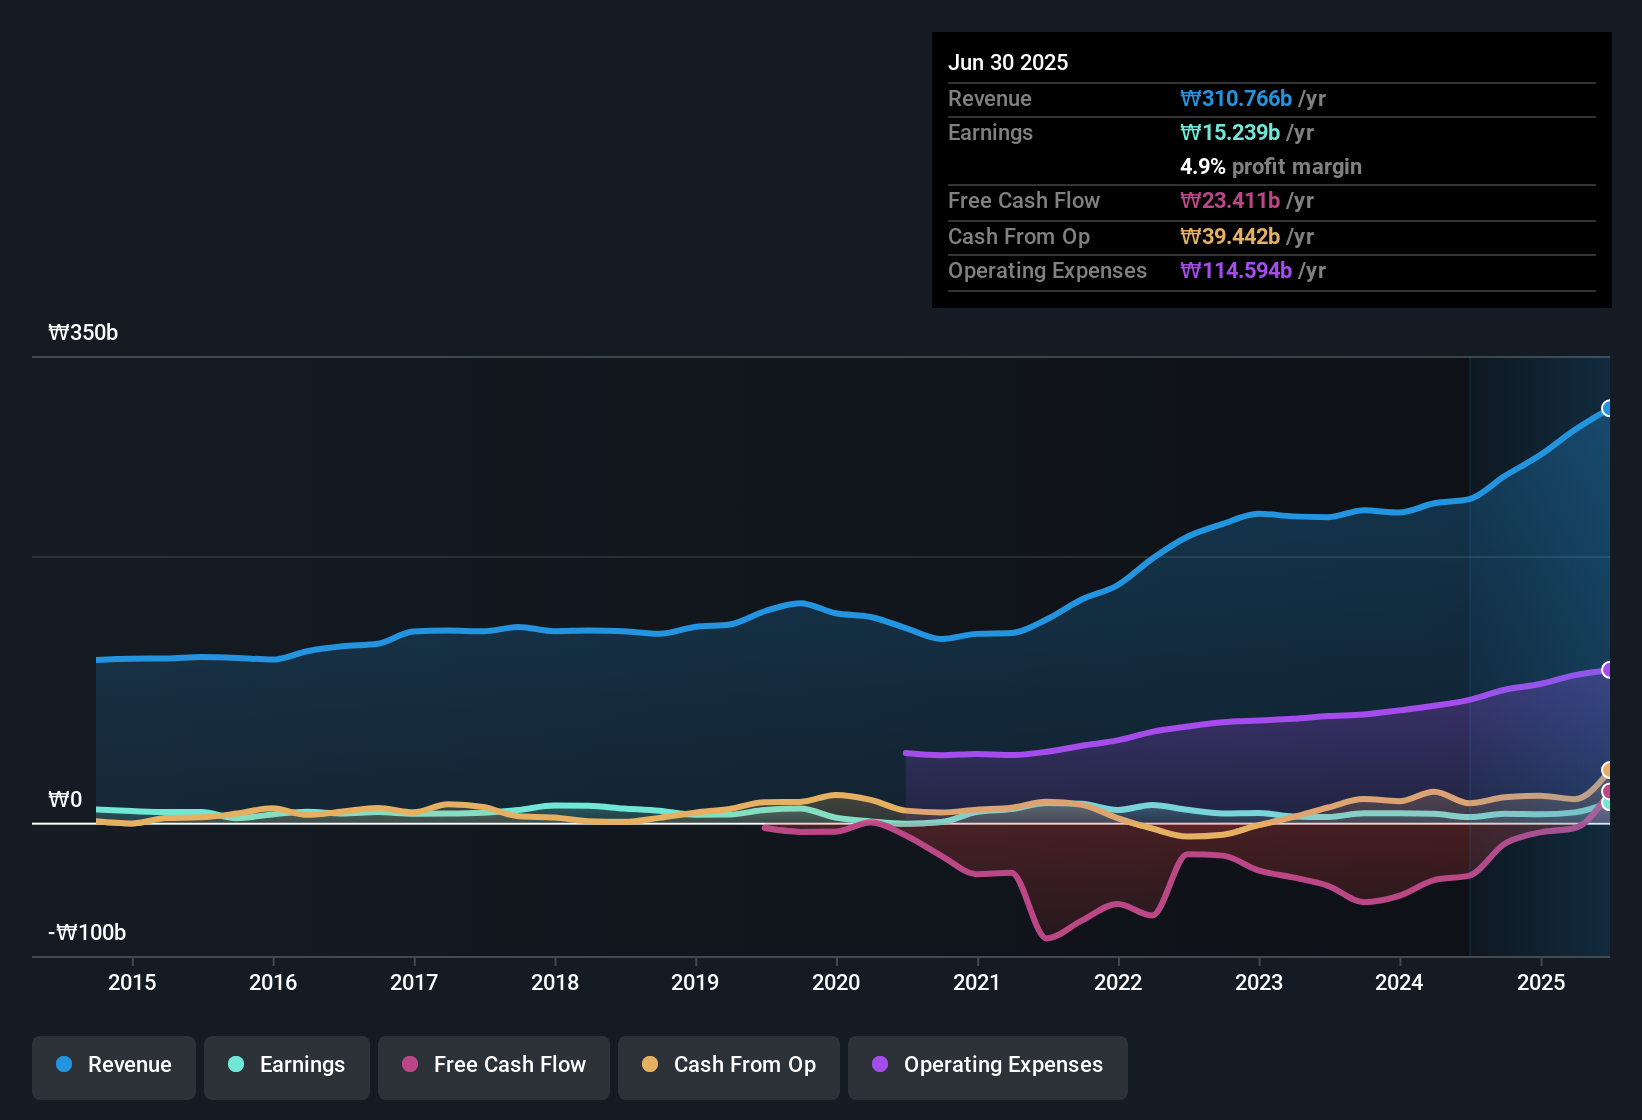The image size is (1642, 1120).
Task: Click the 4.9% profit margin text
Action: click(1271, 167)
